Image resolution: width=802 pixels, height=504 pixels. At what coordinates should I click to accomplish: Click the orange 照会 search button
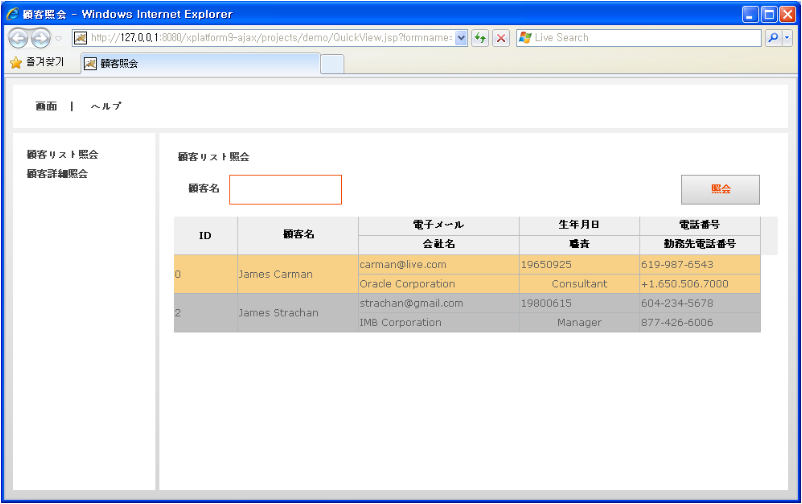(720, 189)
